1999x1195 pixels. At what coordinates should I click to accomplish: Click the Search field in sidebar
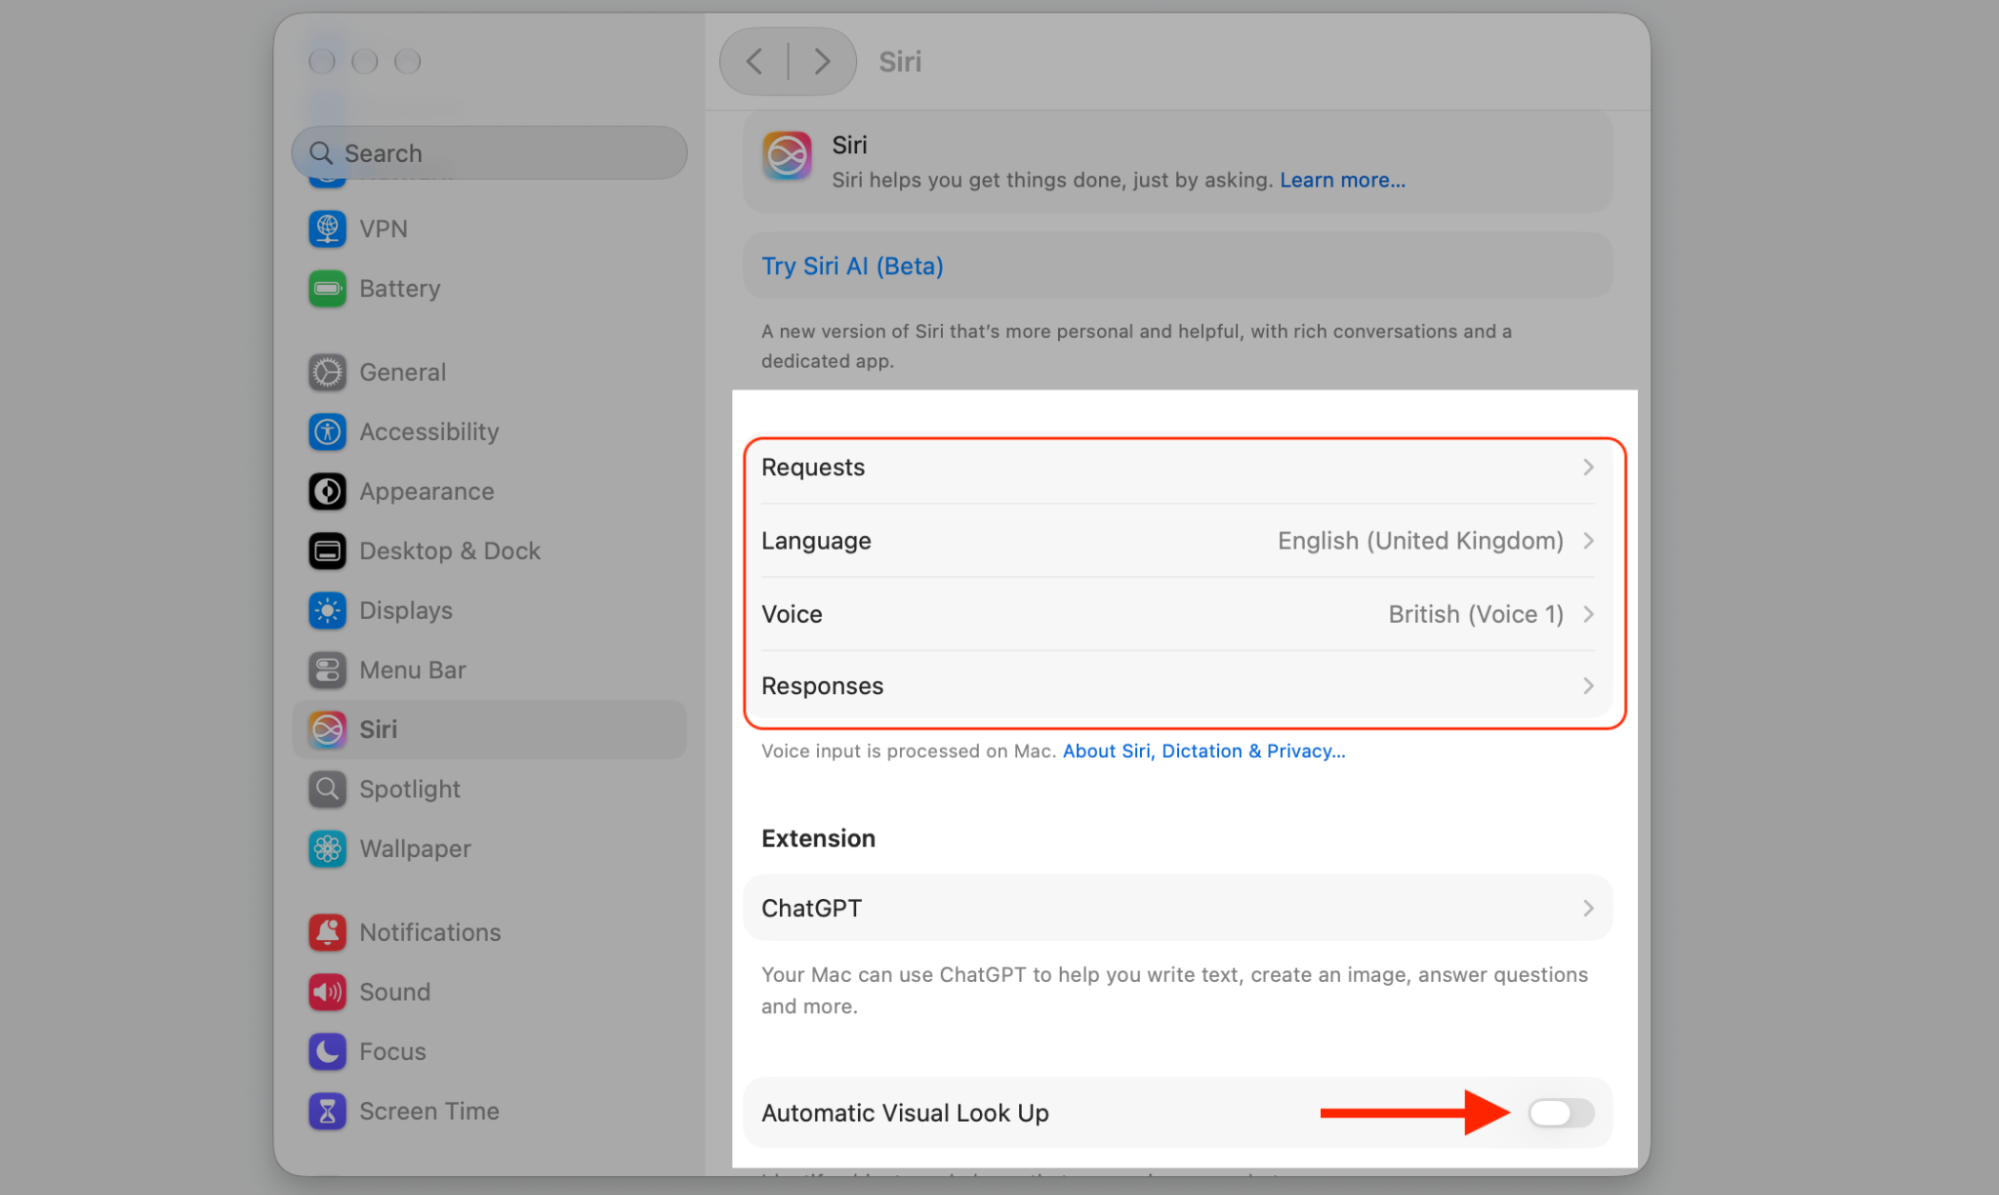click(489, 153)
